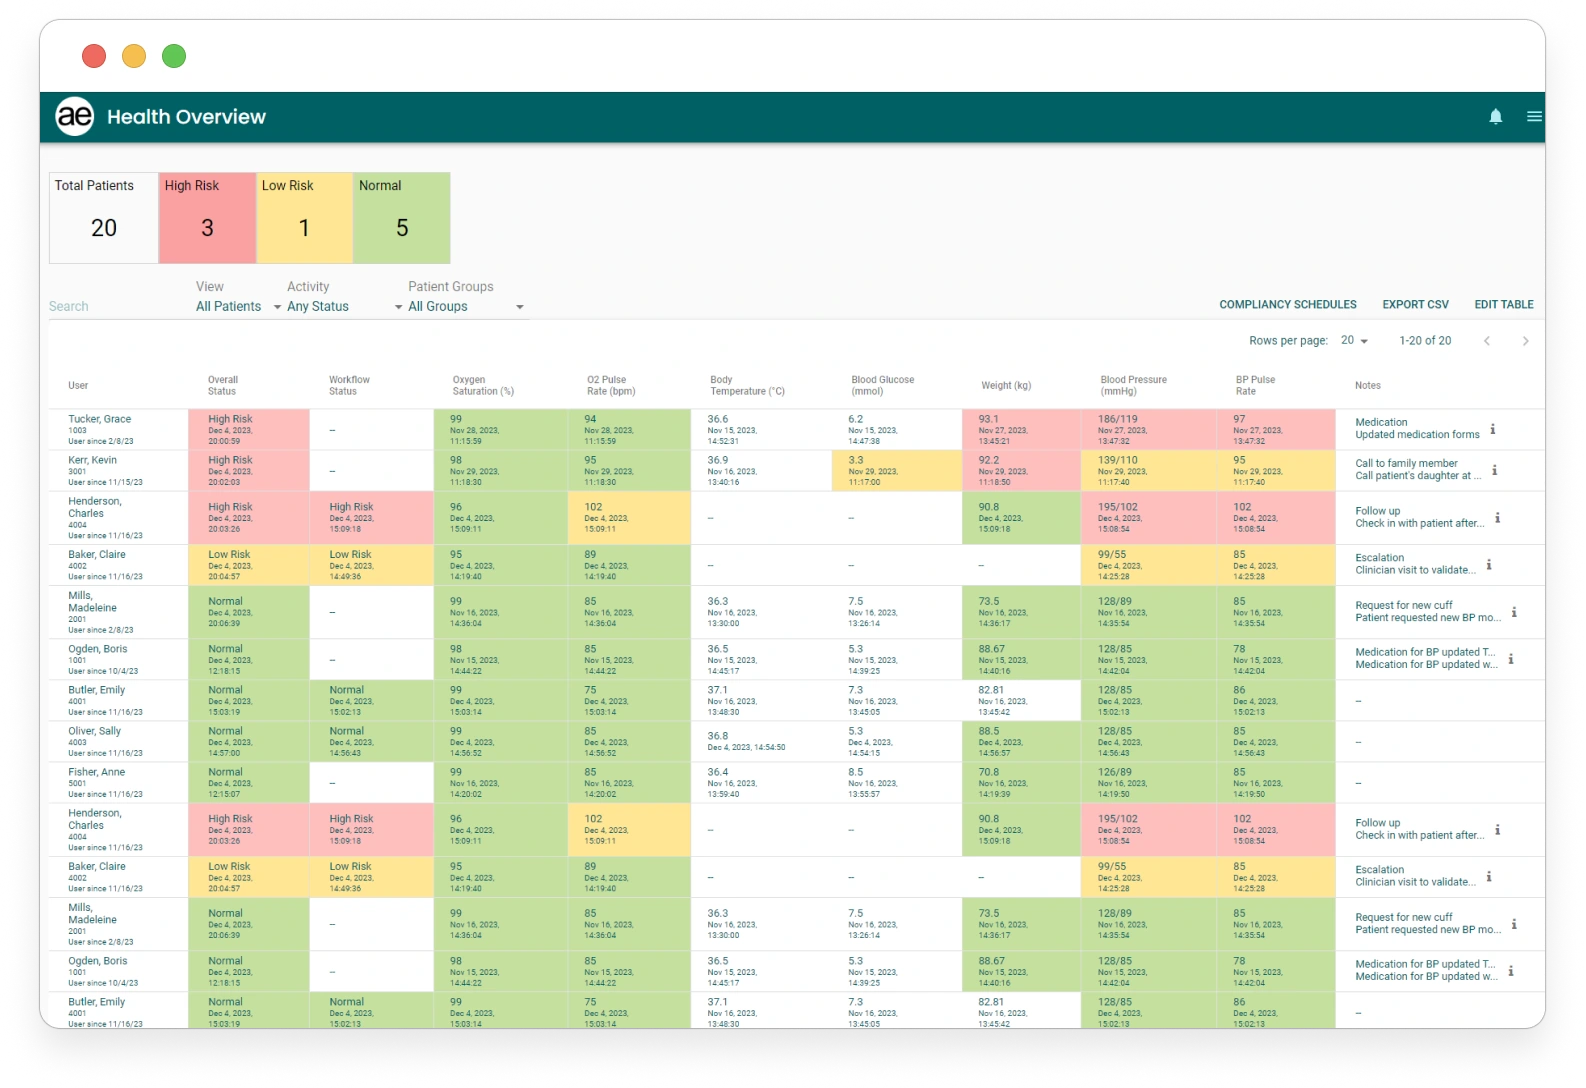Image resolution: width=1586 pixels, height=1088 pixels.
Task: Select the green Normal summary card
Action: click(x=401, y=218)
